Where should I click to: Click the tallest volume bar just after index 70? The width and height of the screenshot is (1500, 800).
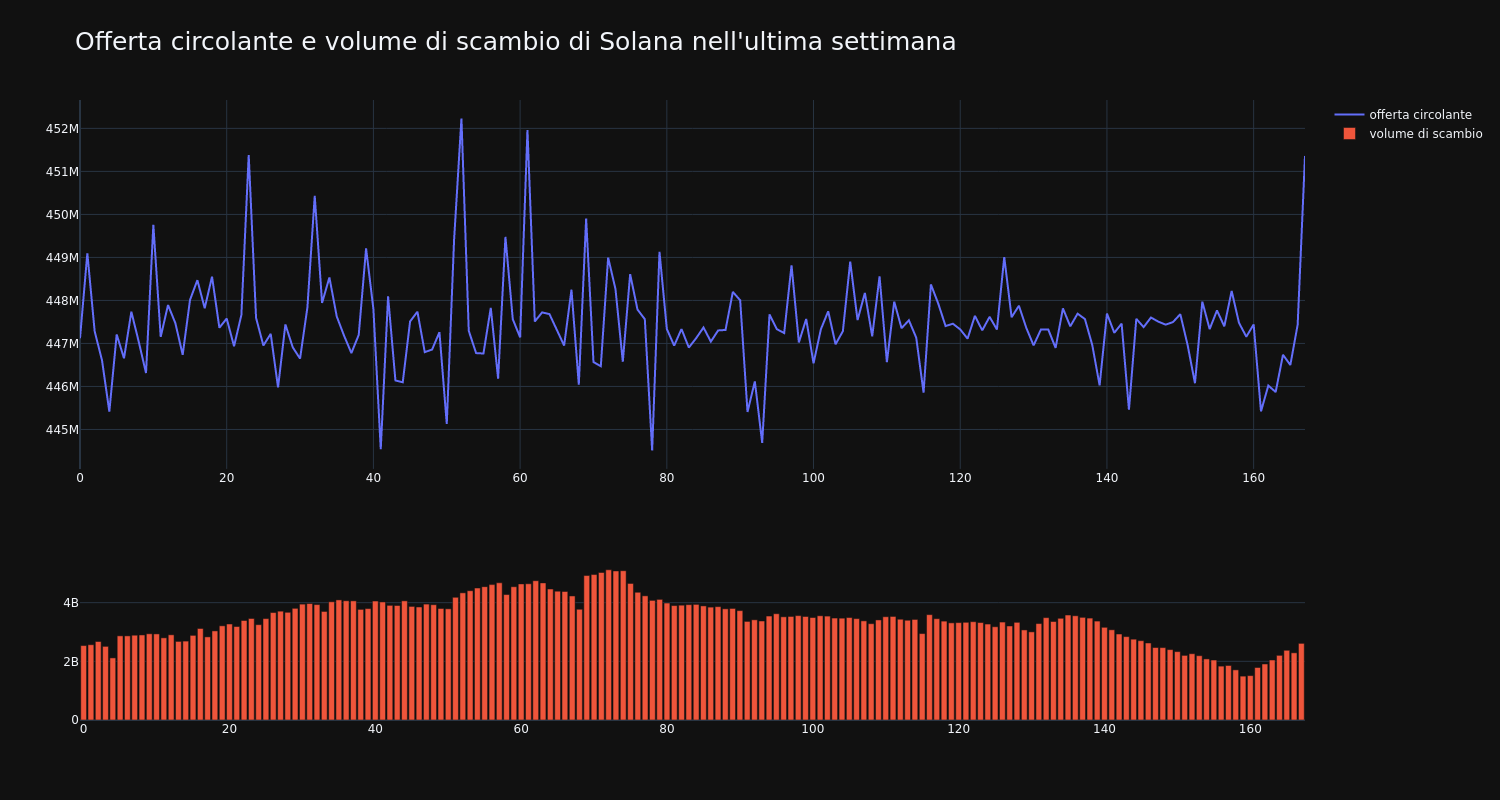(608, 645)
